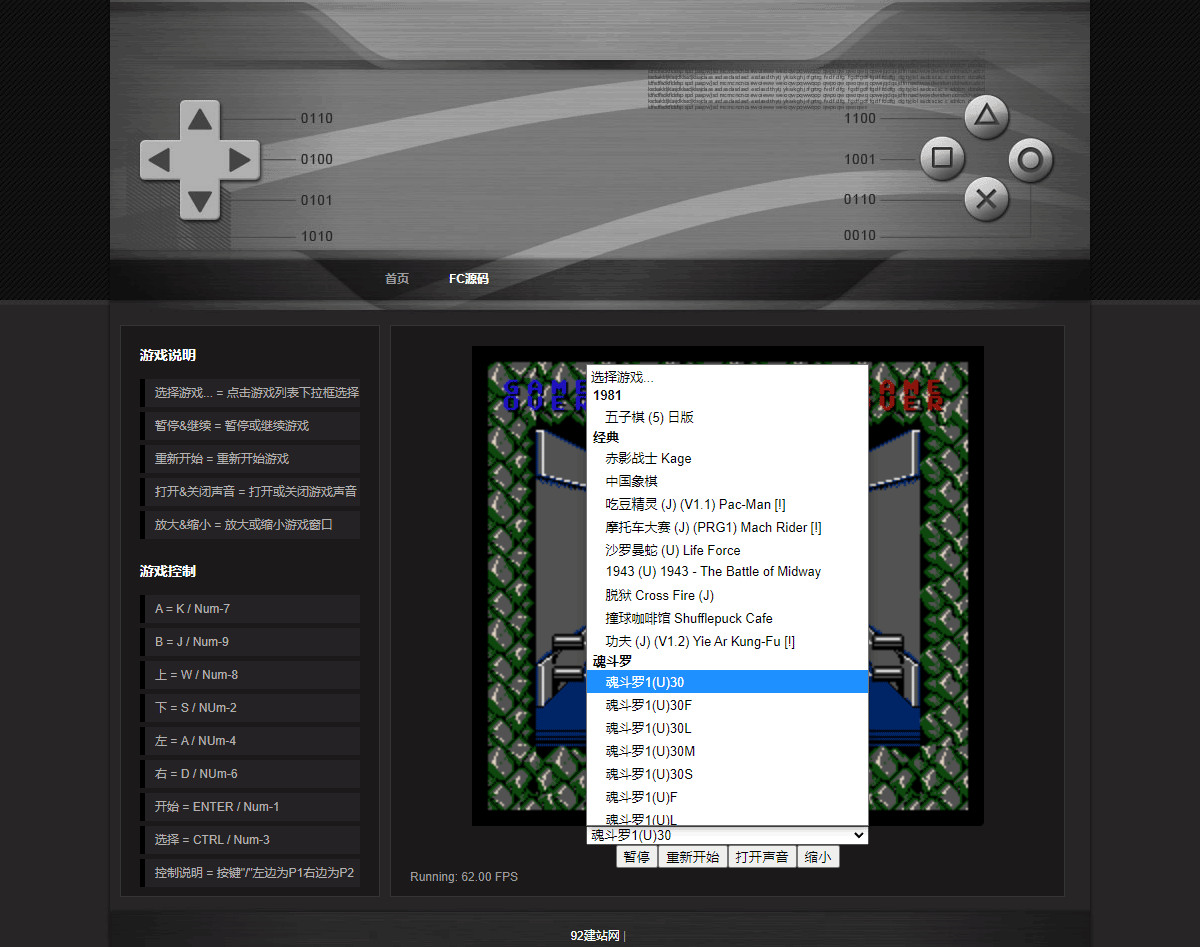Image resolution: width=1200 pixels, height=947 pixels.
Task: Click the 右 = D / NUm-6 row
Action: tap(250, 774)
